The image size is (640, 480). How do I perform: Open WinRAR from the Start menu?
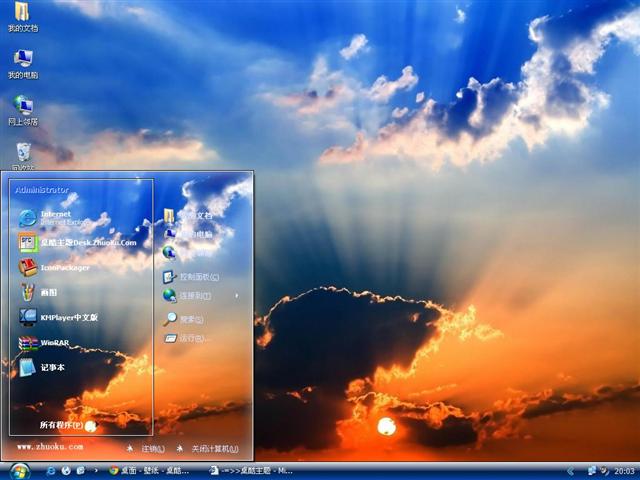pos(43,342)
